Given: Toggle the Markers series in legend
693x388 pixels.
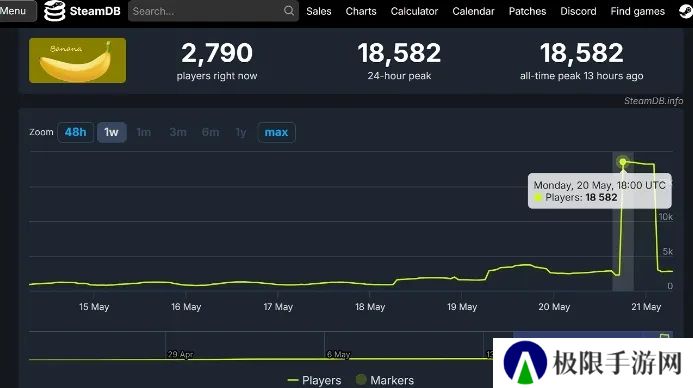Looking at the screenshot, I should pyautogui.click(x=385, y=380).
